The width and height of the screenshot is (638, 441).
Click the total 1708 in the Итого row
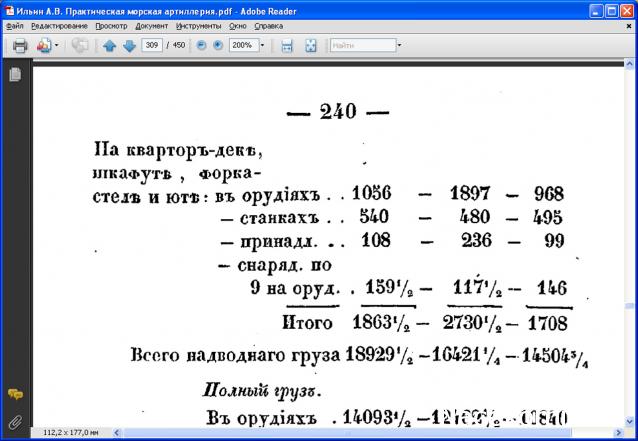point(548,324)
